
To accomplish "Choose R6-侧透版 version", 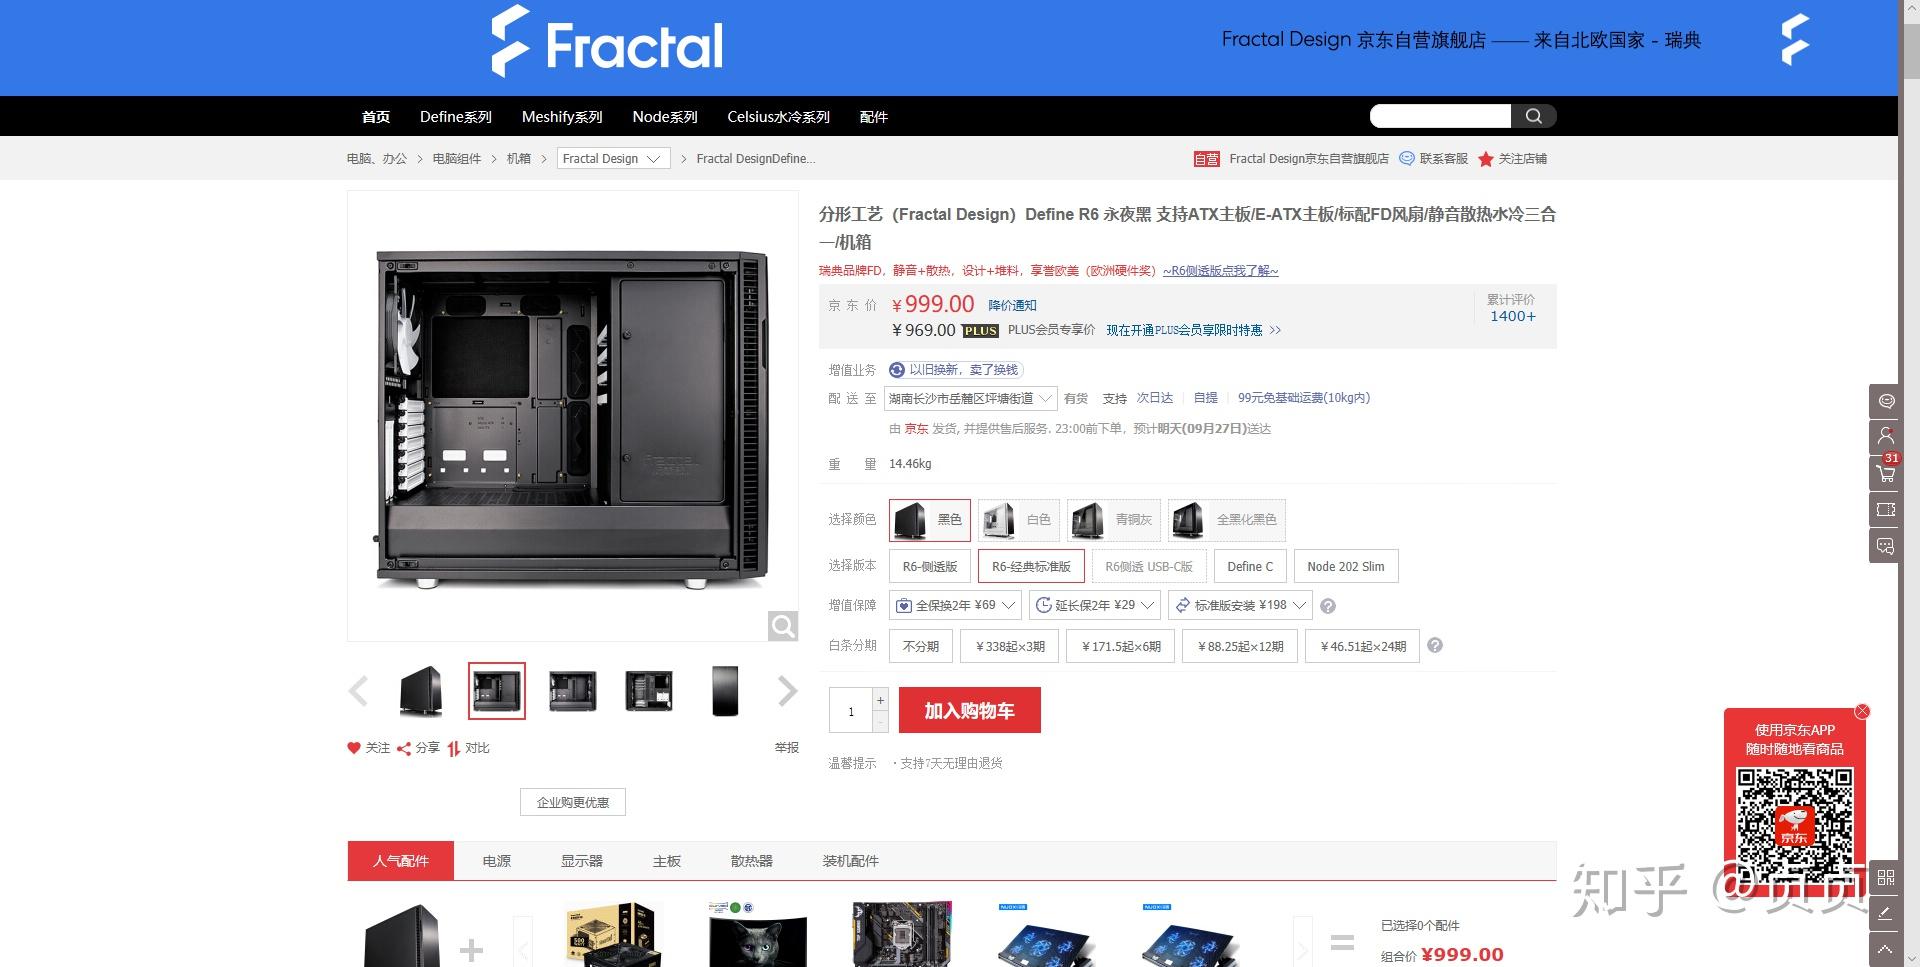I will [x=930, y=566].
